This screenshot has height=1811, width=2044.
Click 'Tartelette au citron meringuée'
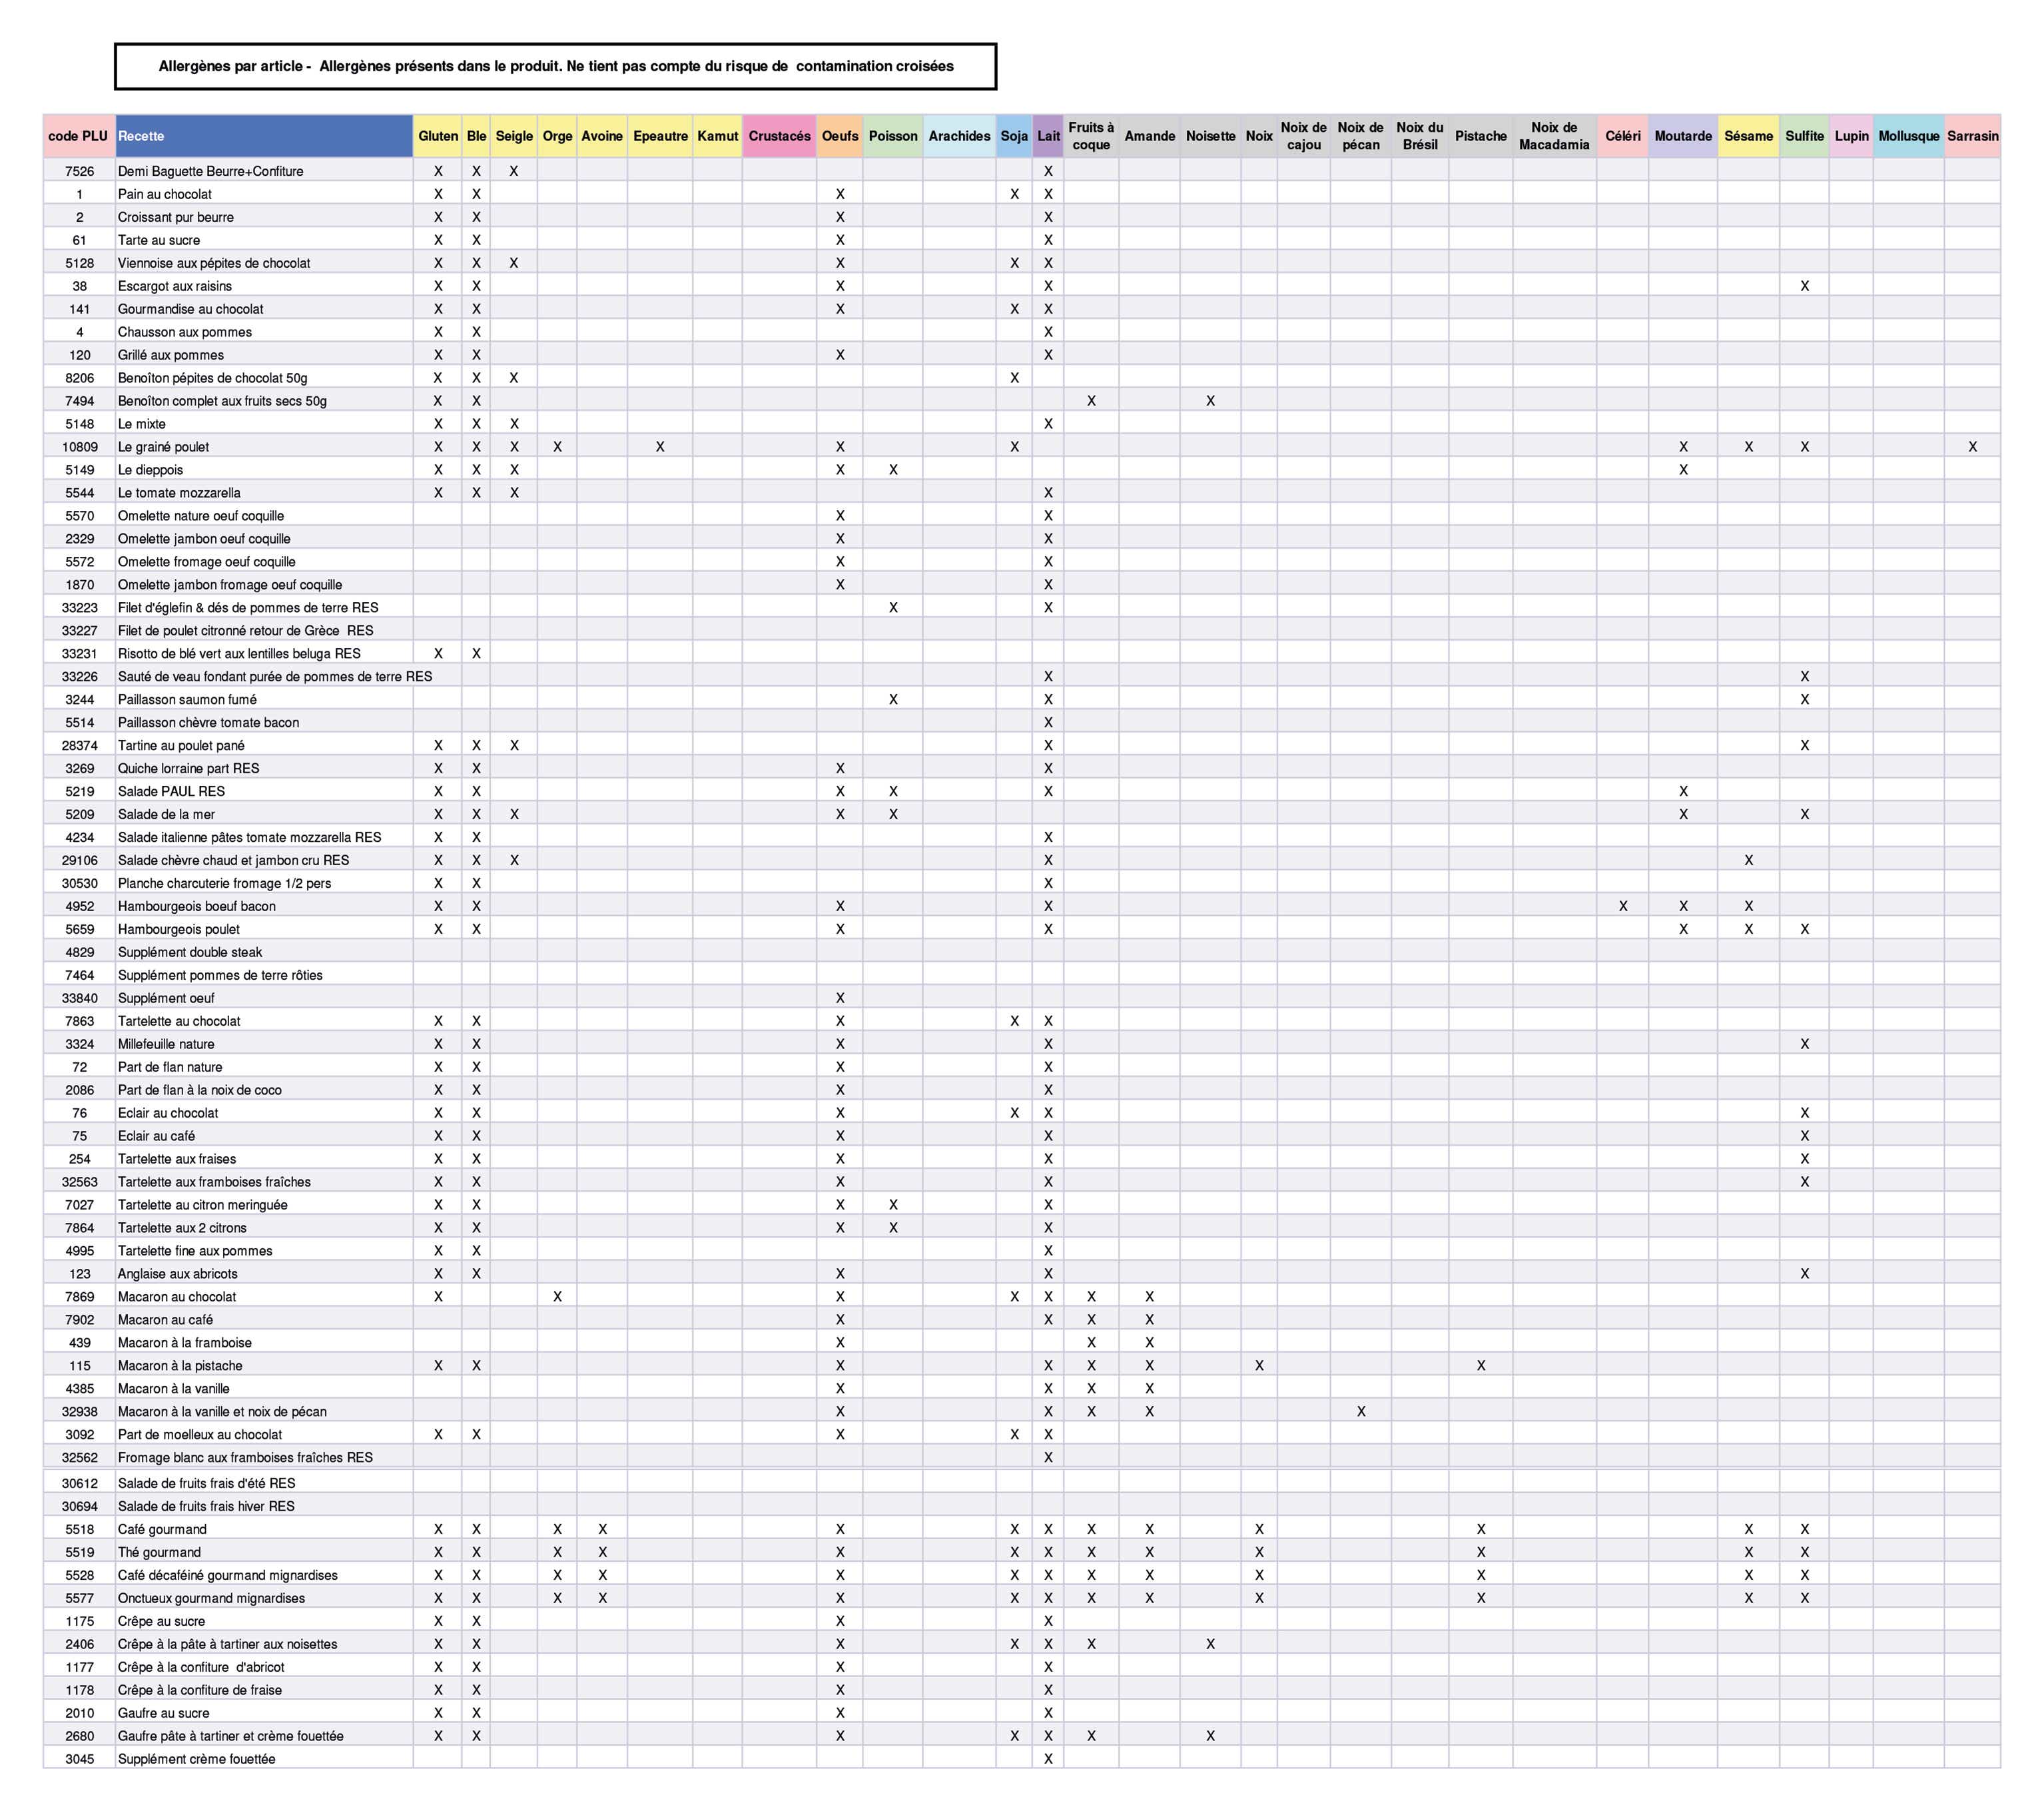pos(202,1206)
